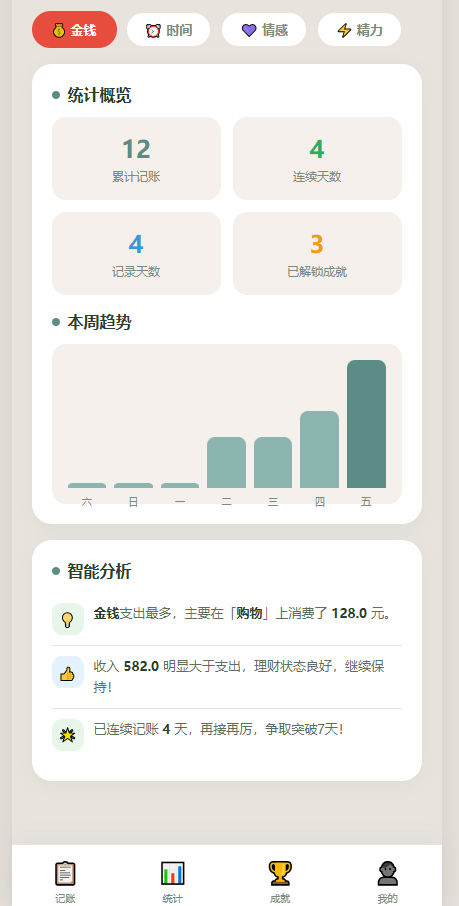Tap the 累计记账 stat card
Image resolution: width=459 pixels, height=906 pixels.
(136, 159)
